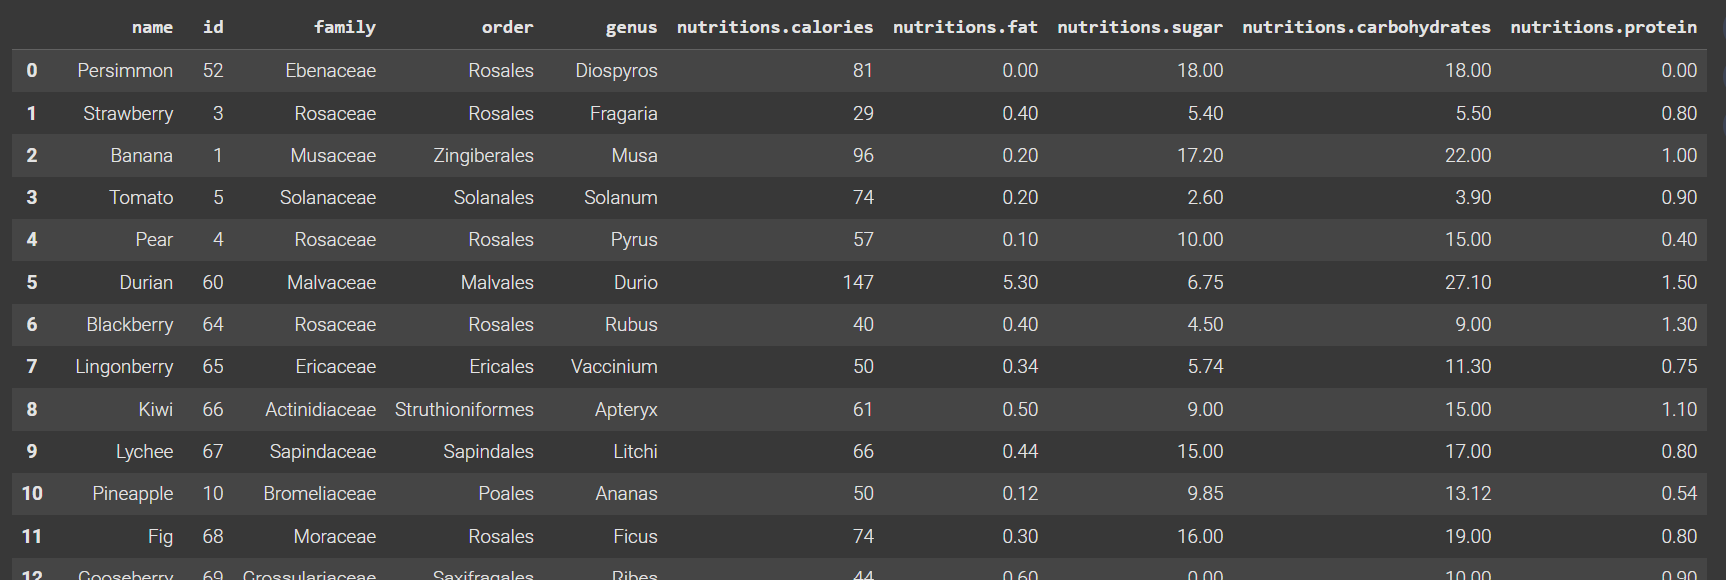Click the nutritions.fat column header
The height and width of the screenshot is (580, 1726).
tap(964, 27)
